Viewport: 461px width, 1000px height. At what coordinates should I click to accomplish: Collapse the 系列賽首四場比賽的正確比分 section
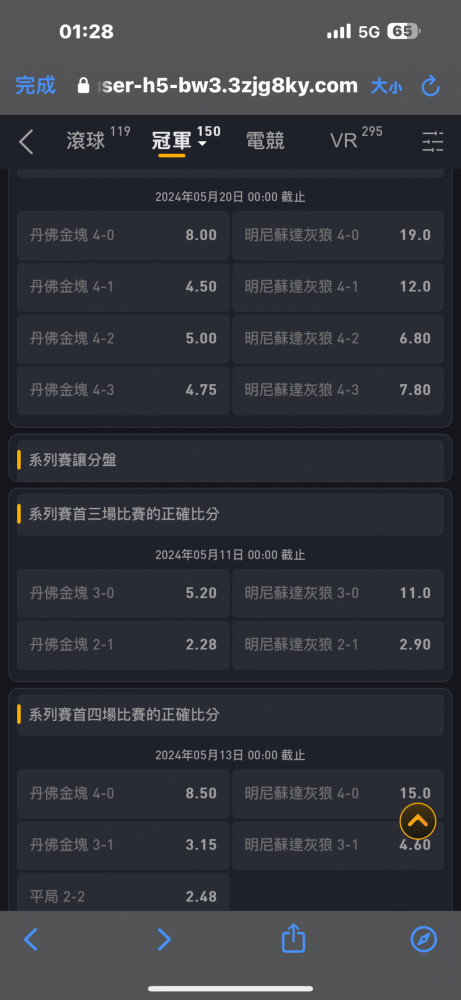[230, 714]
